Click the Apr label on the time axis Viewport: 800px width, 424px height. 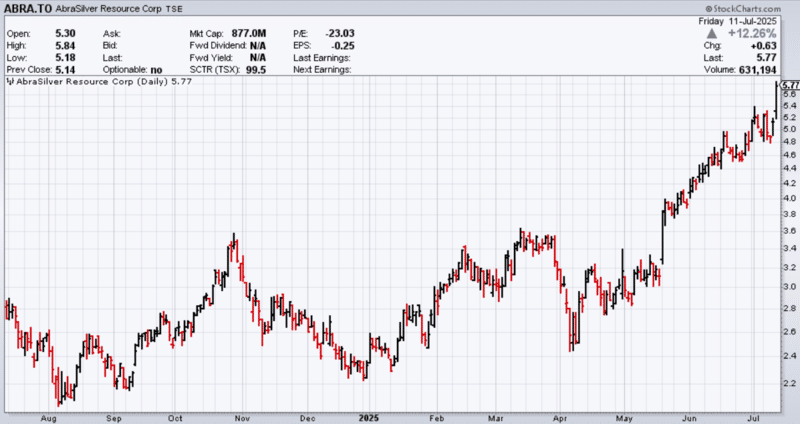(x=560, y=418)
